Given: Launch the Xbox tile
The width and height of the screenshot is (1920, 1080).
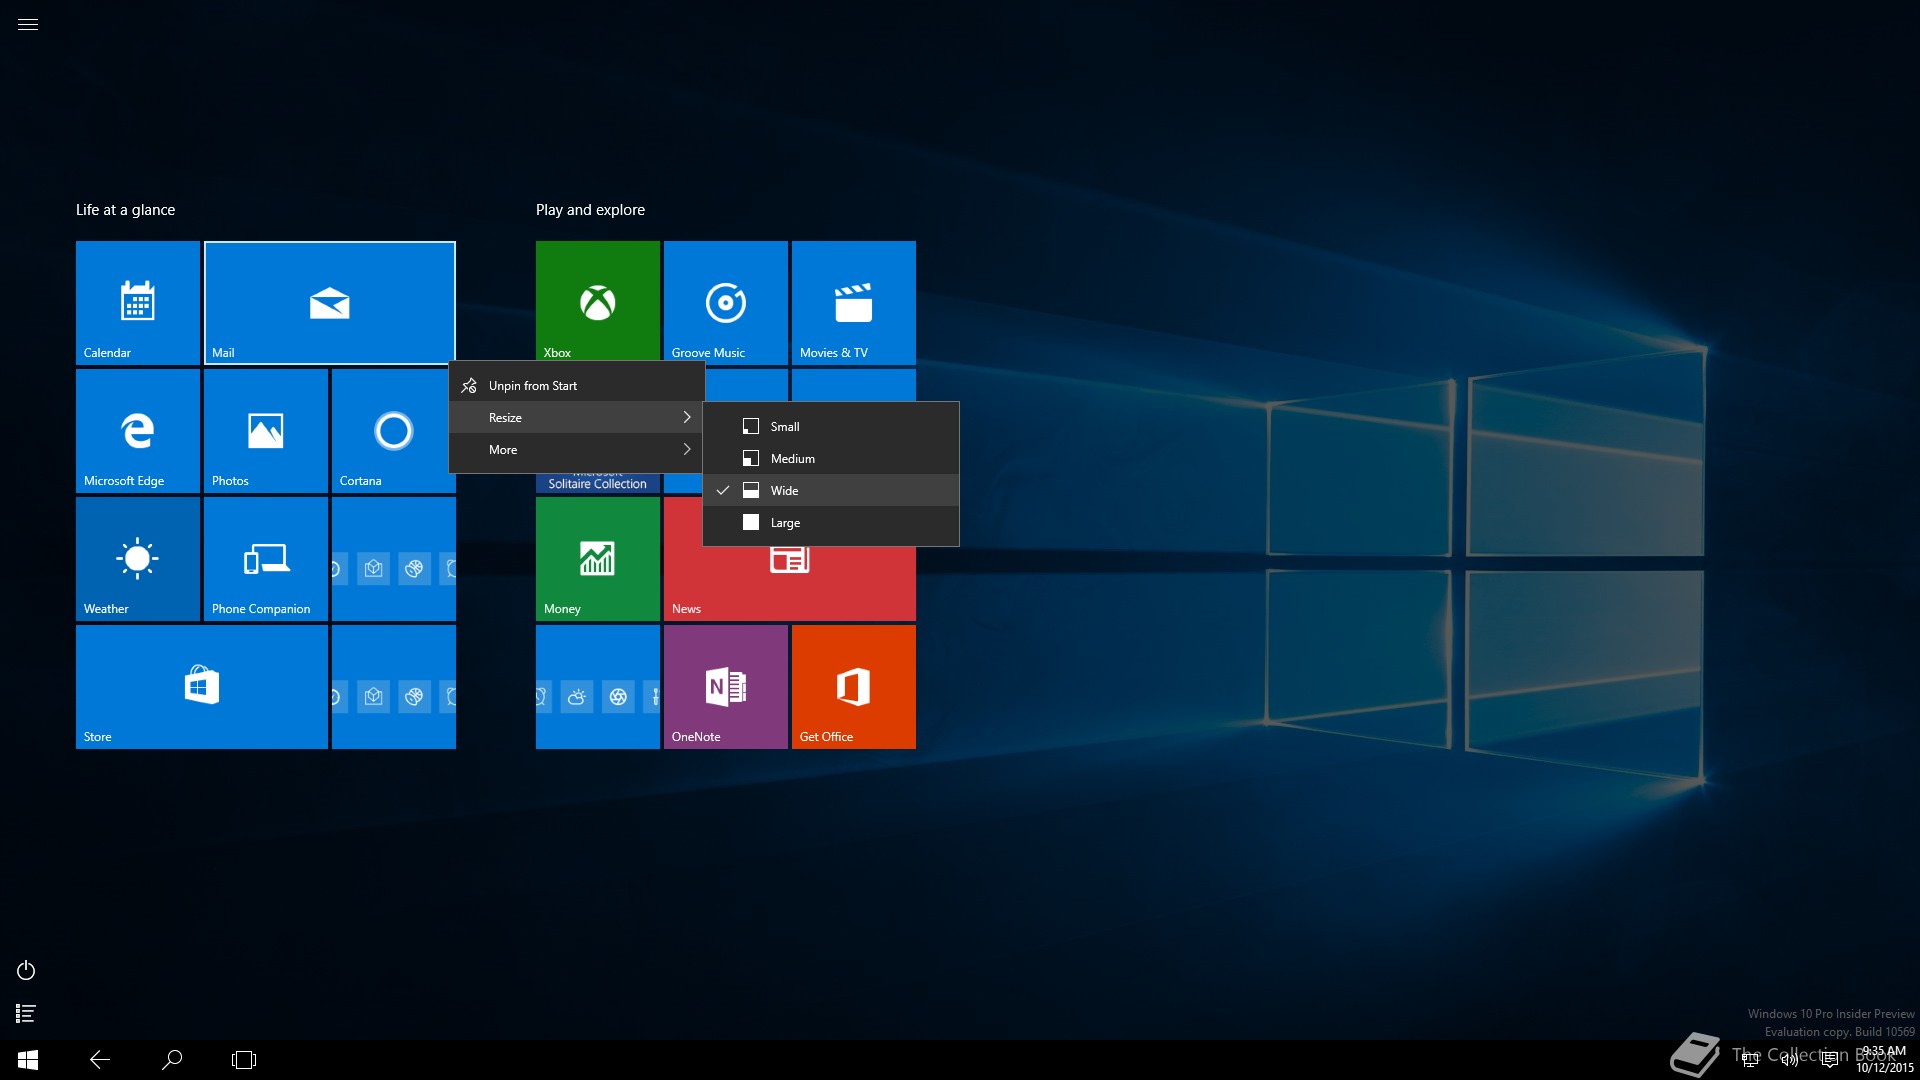Looking at the screenshot, I should pos(598,301).
